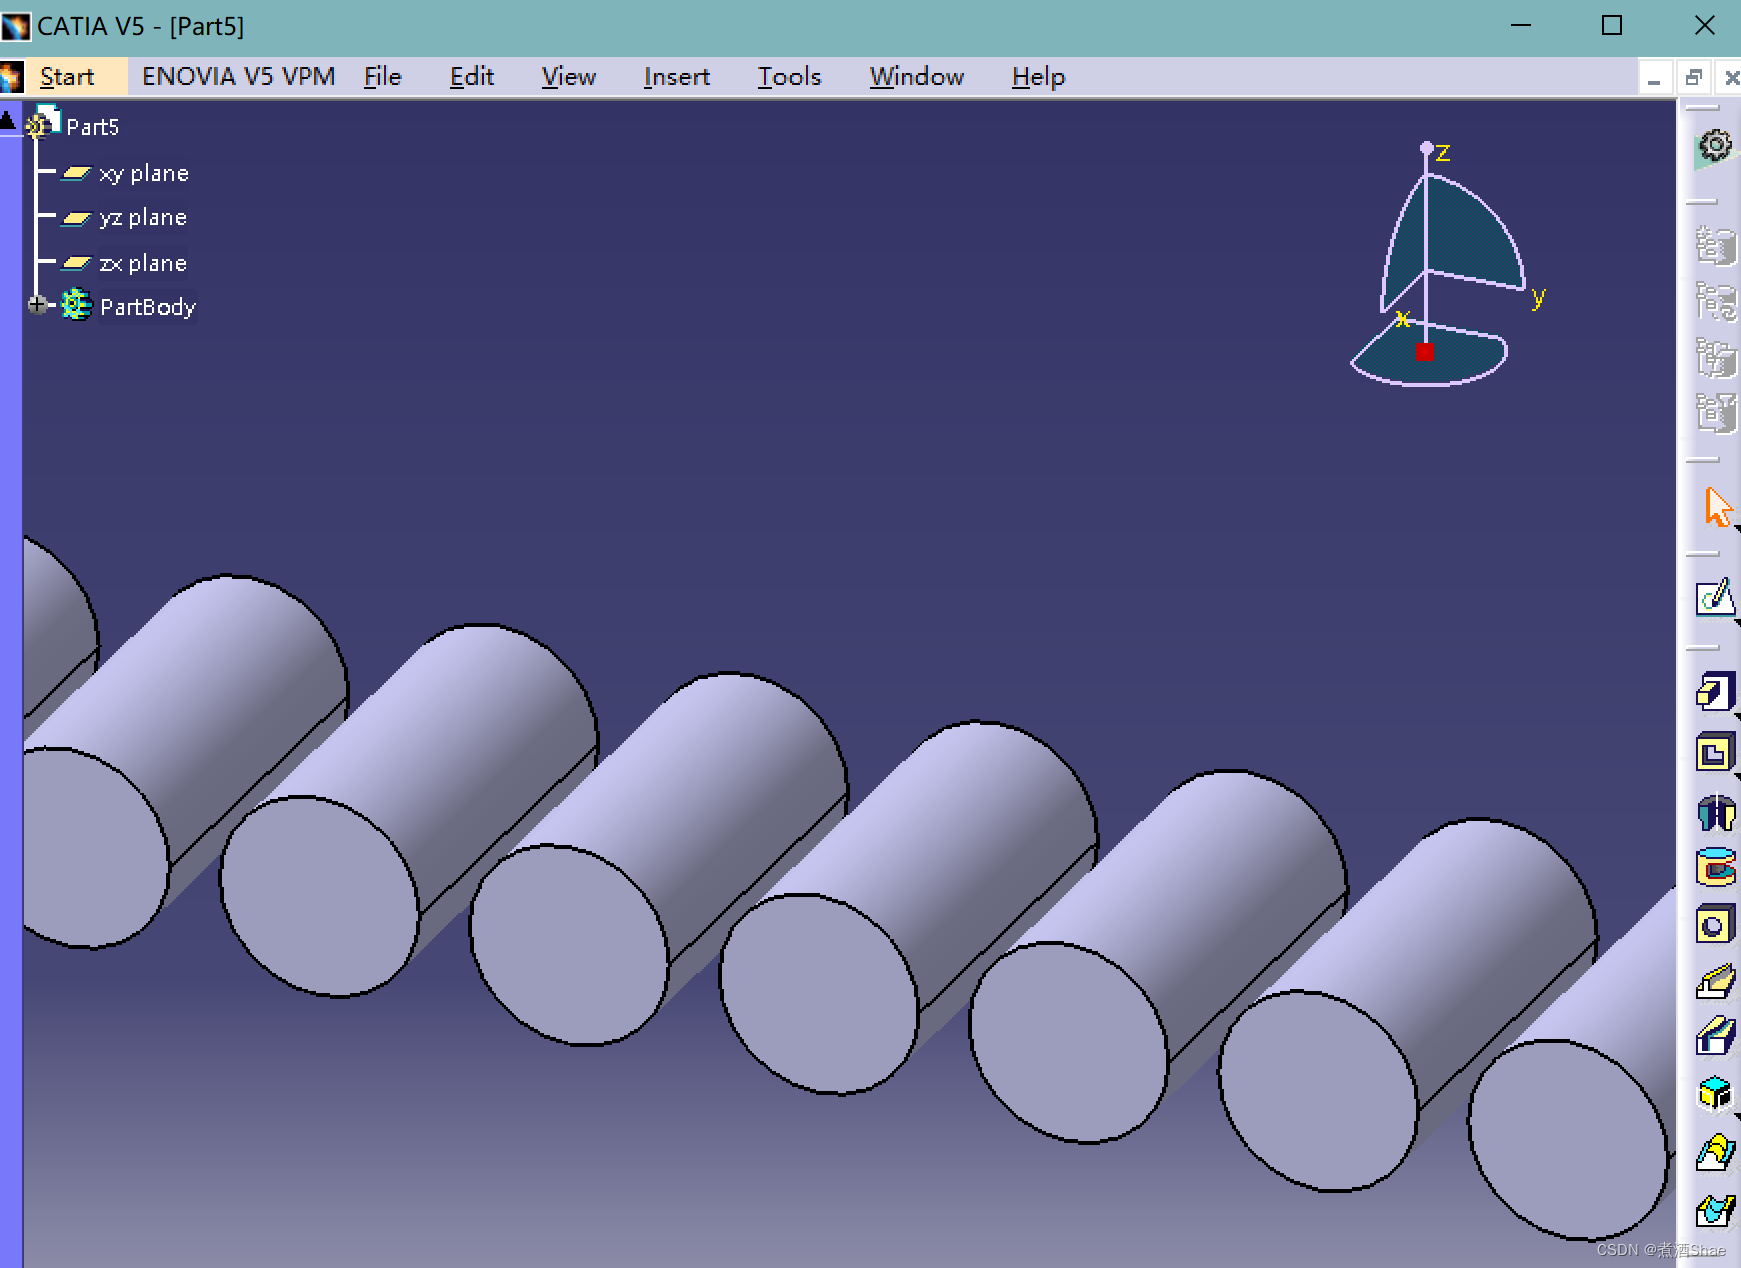The height and width of the screenshot is (1268, 1741).
Task: Click the PartBody gear icon in tree
Action: pyautogui.click(x=76, y=305)
